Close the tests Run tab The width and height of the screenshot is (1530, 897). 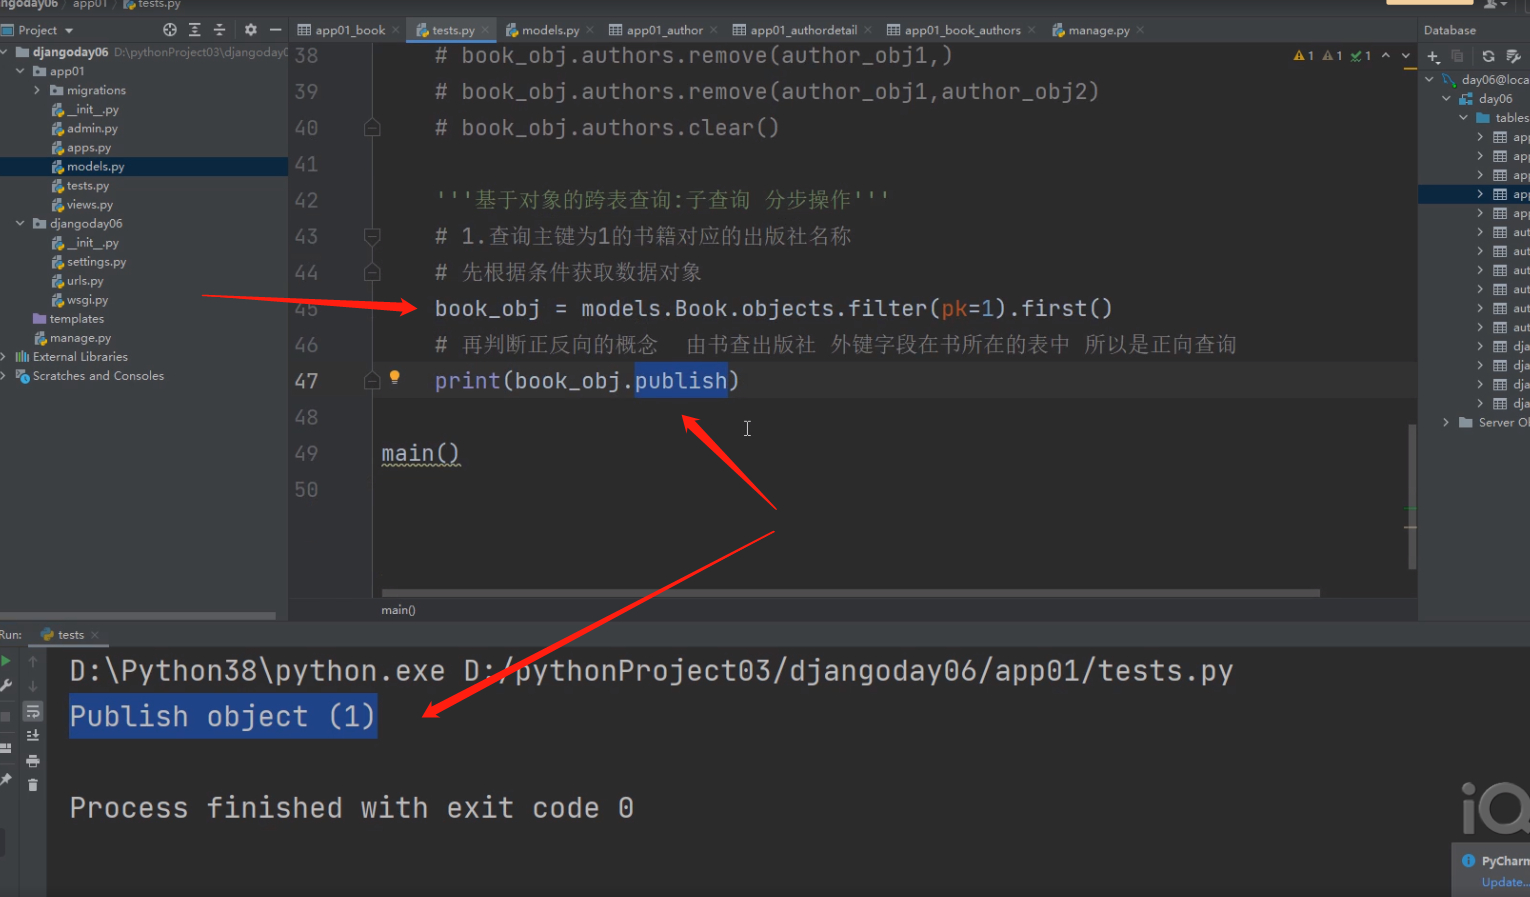95,635
